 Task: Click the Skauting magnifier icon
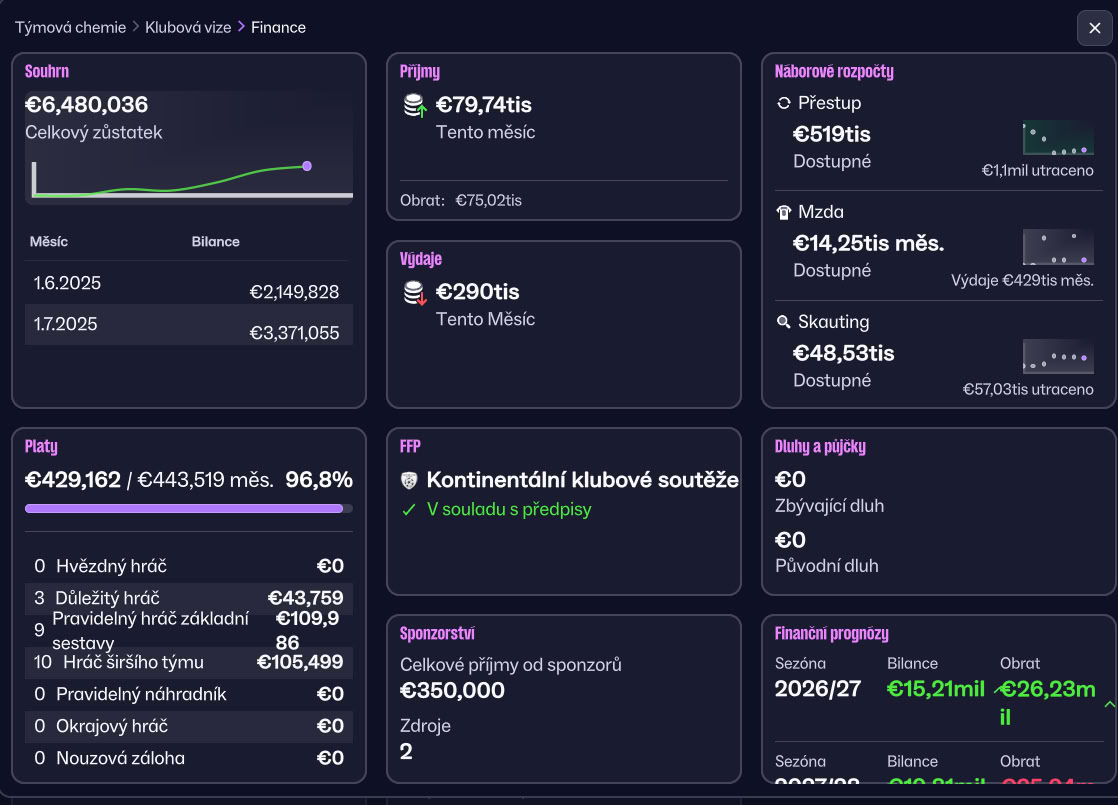click(x=784, y=322)
